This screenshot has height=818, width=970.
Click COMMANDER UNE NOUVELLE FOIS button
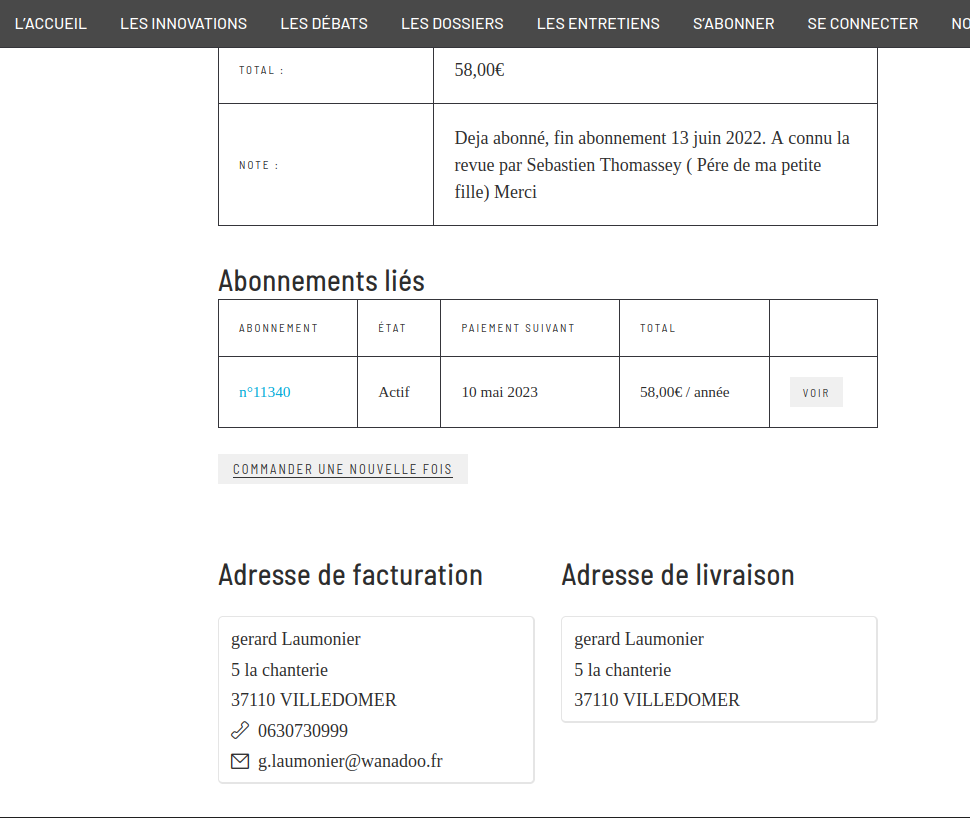tap(343, 469)
